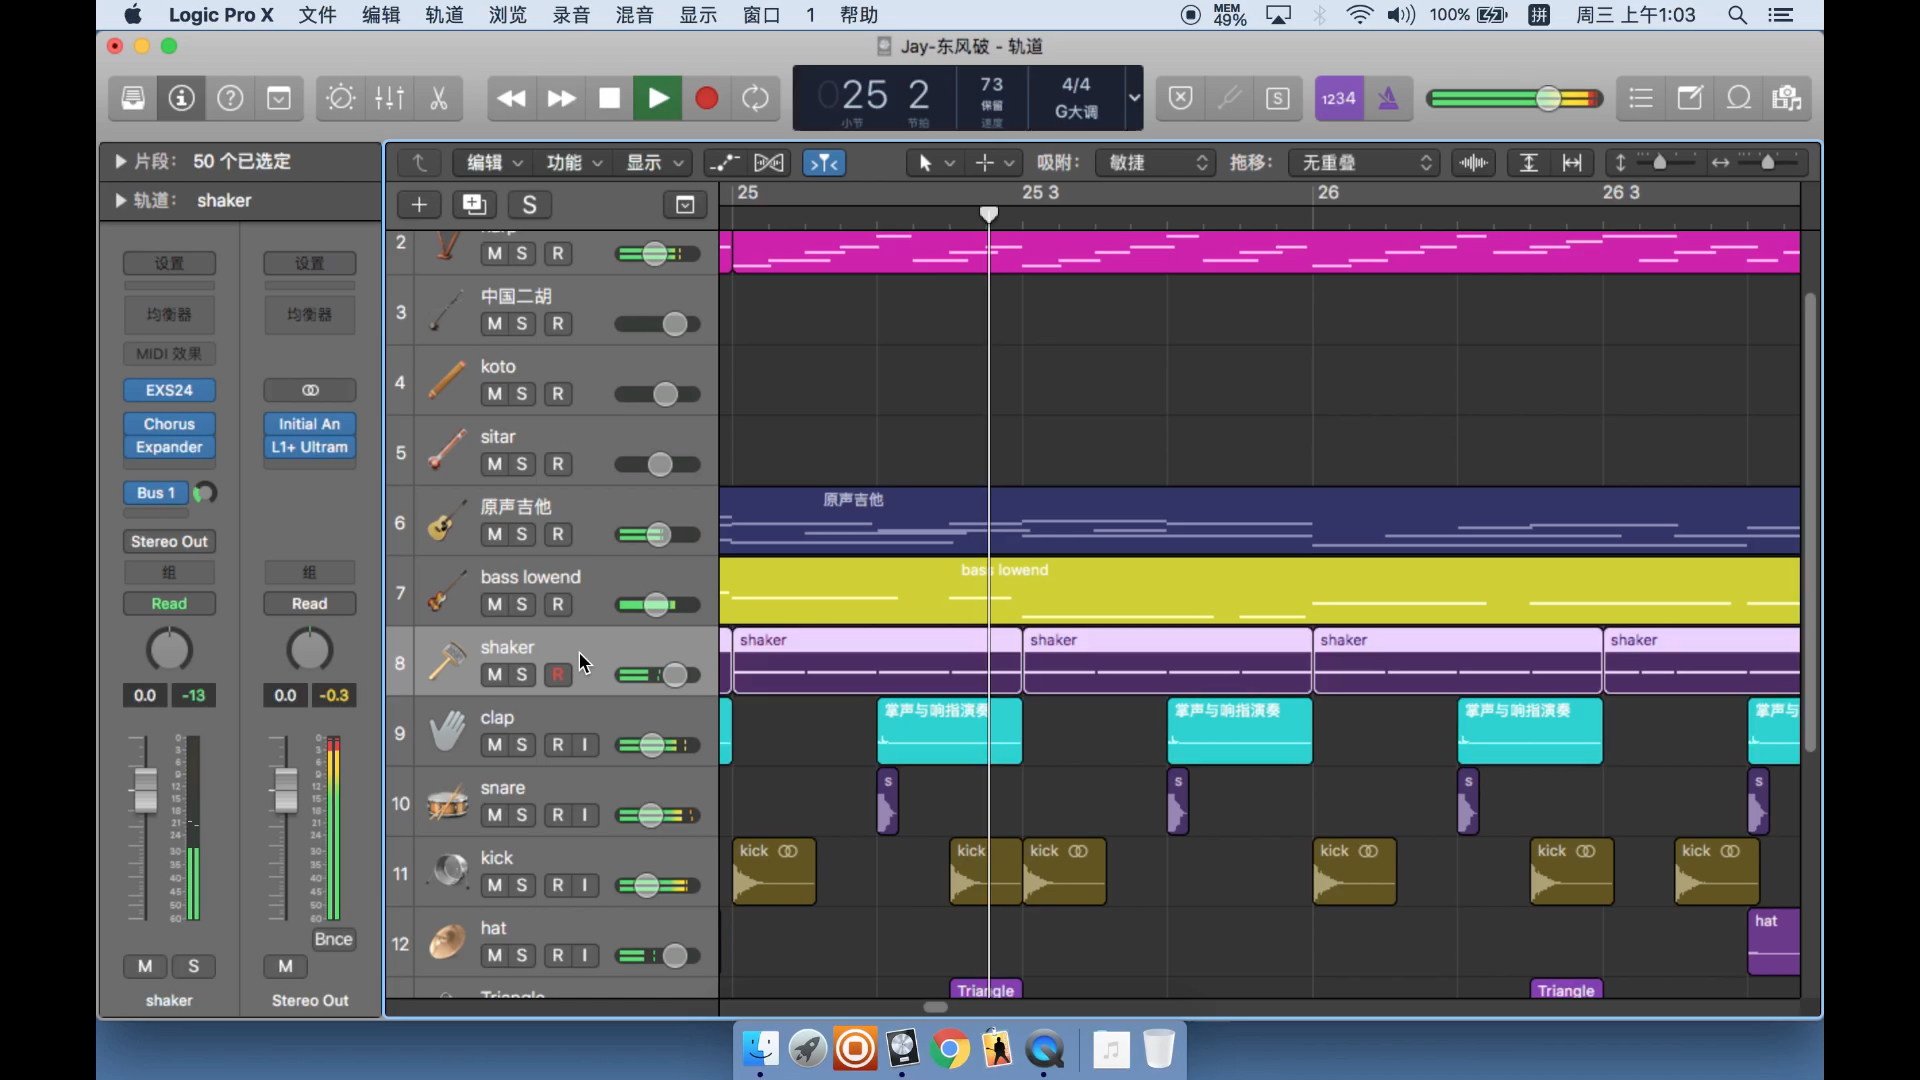Click the add new track plus button

(419, 205)
